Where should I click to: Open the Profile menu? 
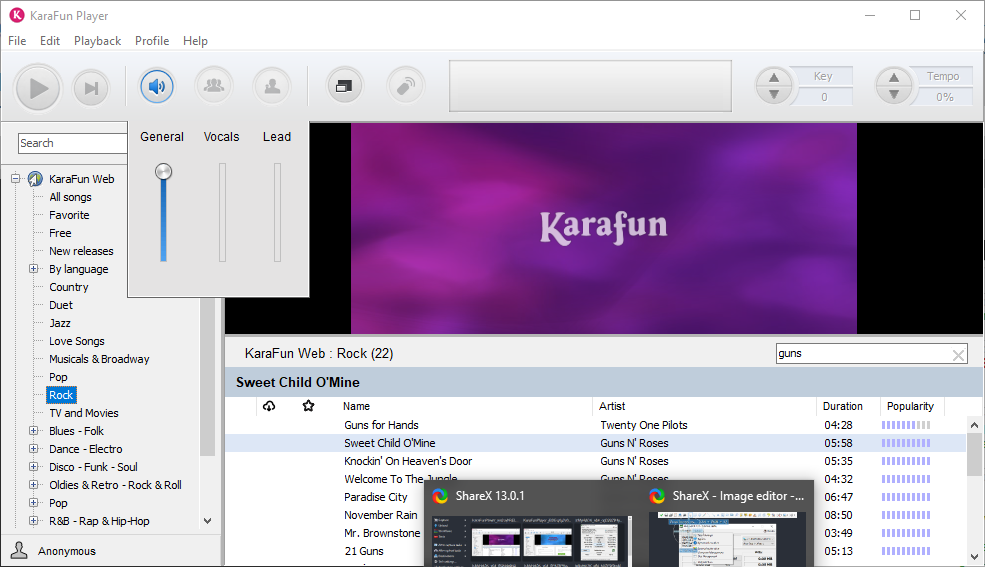pos(152,41)
